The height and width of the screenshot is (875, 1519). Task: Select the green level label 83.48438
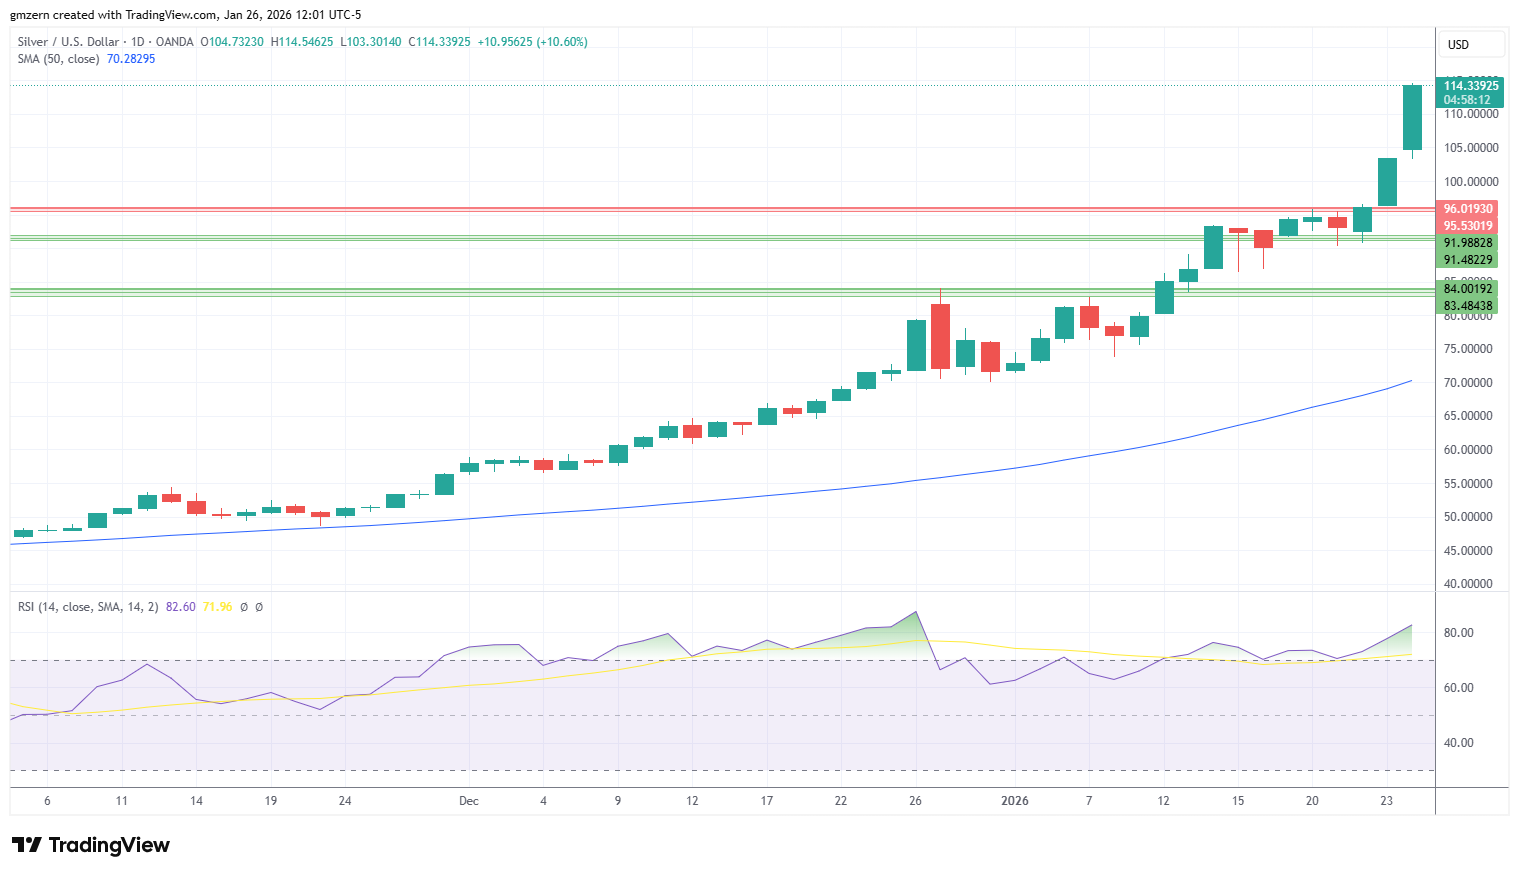1468,306
